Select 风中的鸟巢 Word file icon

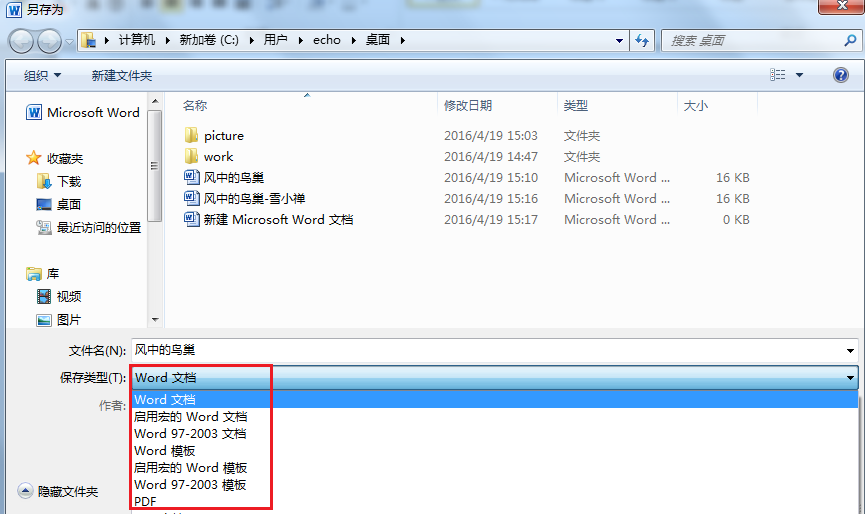(191, 177)
